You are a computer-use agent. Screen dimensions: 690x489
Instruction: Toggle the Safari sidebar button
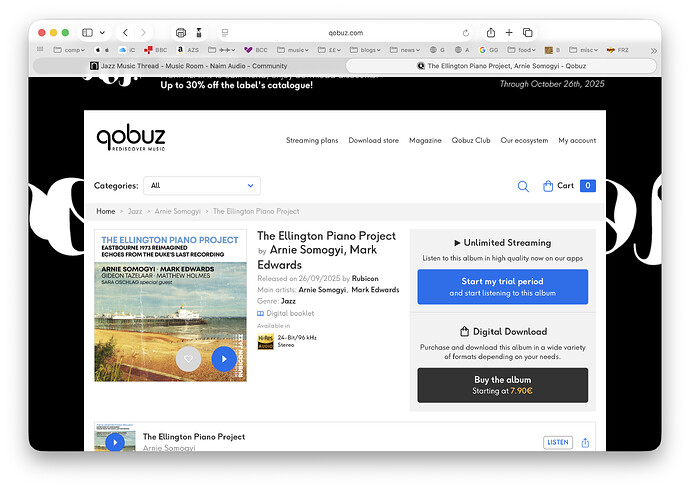point(88,33)
